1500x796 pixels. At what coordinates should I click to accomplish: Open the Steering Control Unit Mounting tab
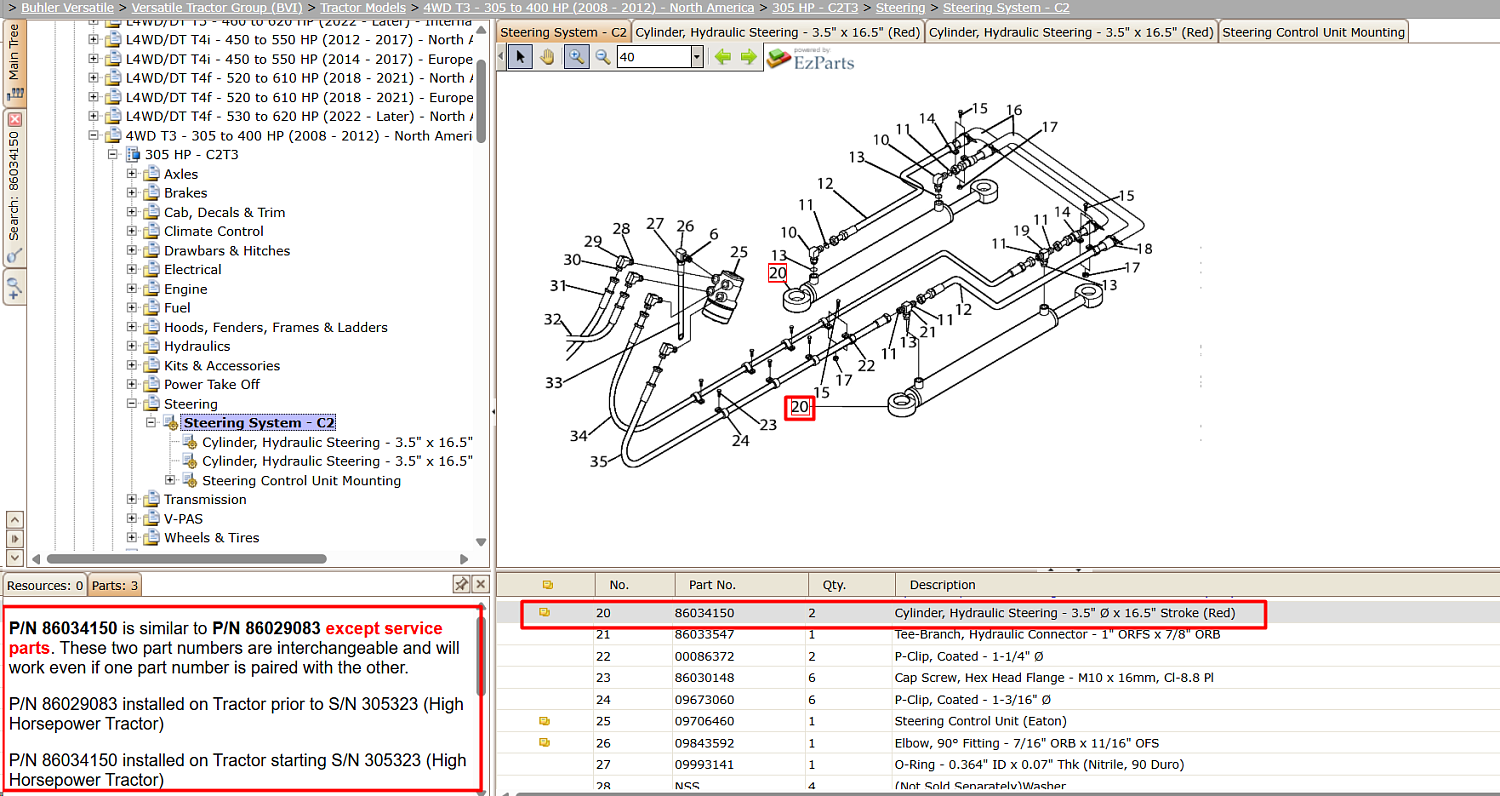pos(1313,32)
